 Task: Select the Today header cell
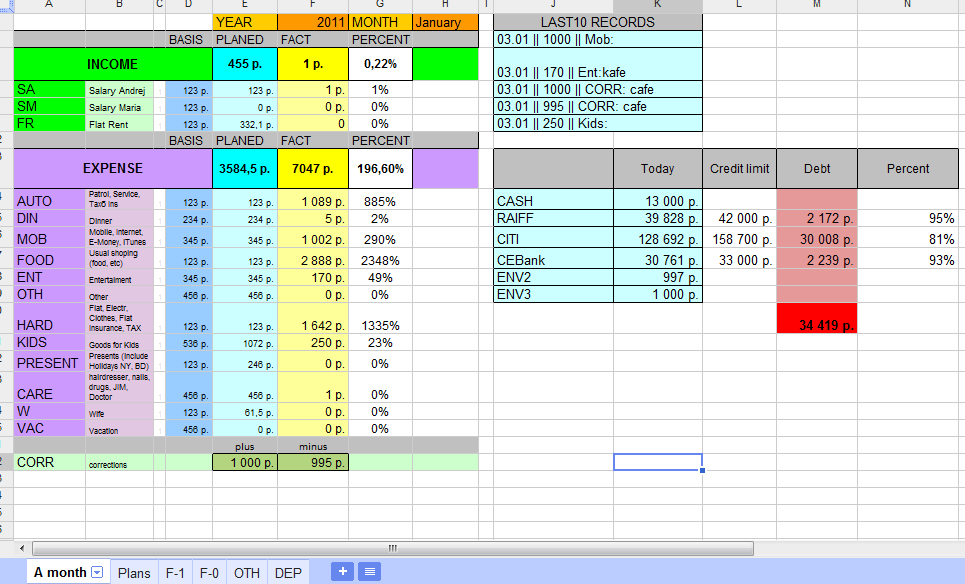[658, 168]
